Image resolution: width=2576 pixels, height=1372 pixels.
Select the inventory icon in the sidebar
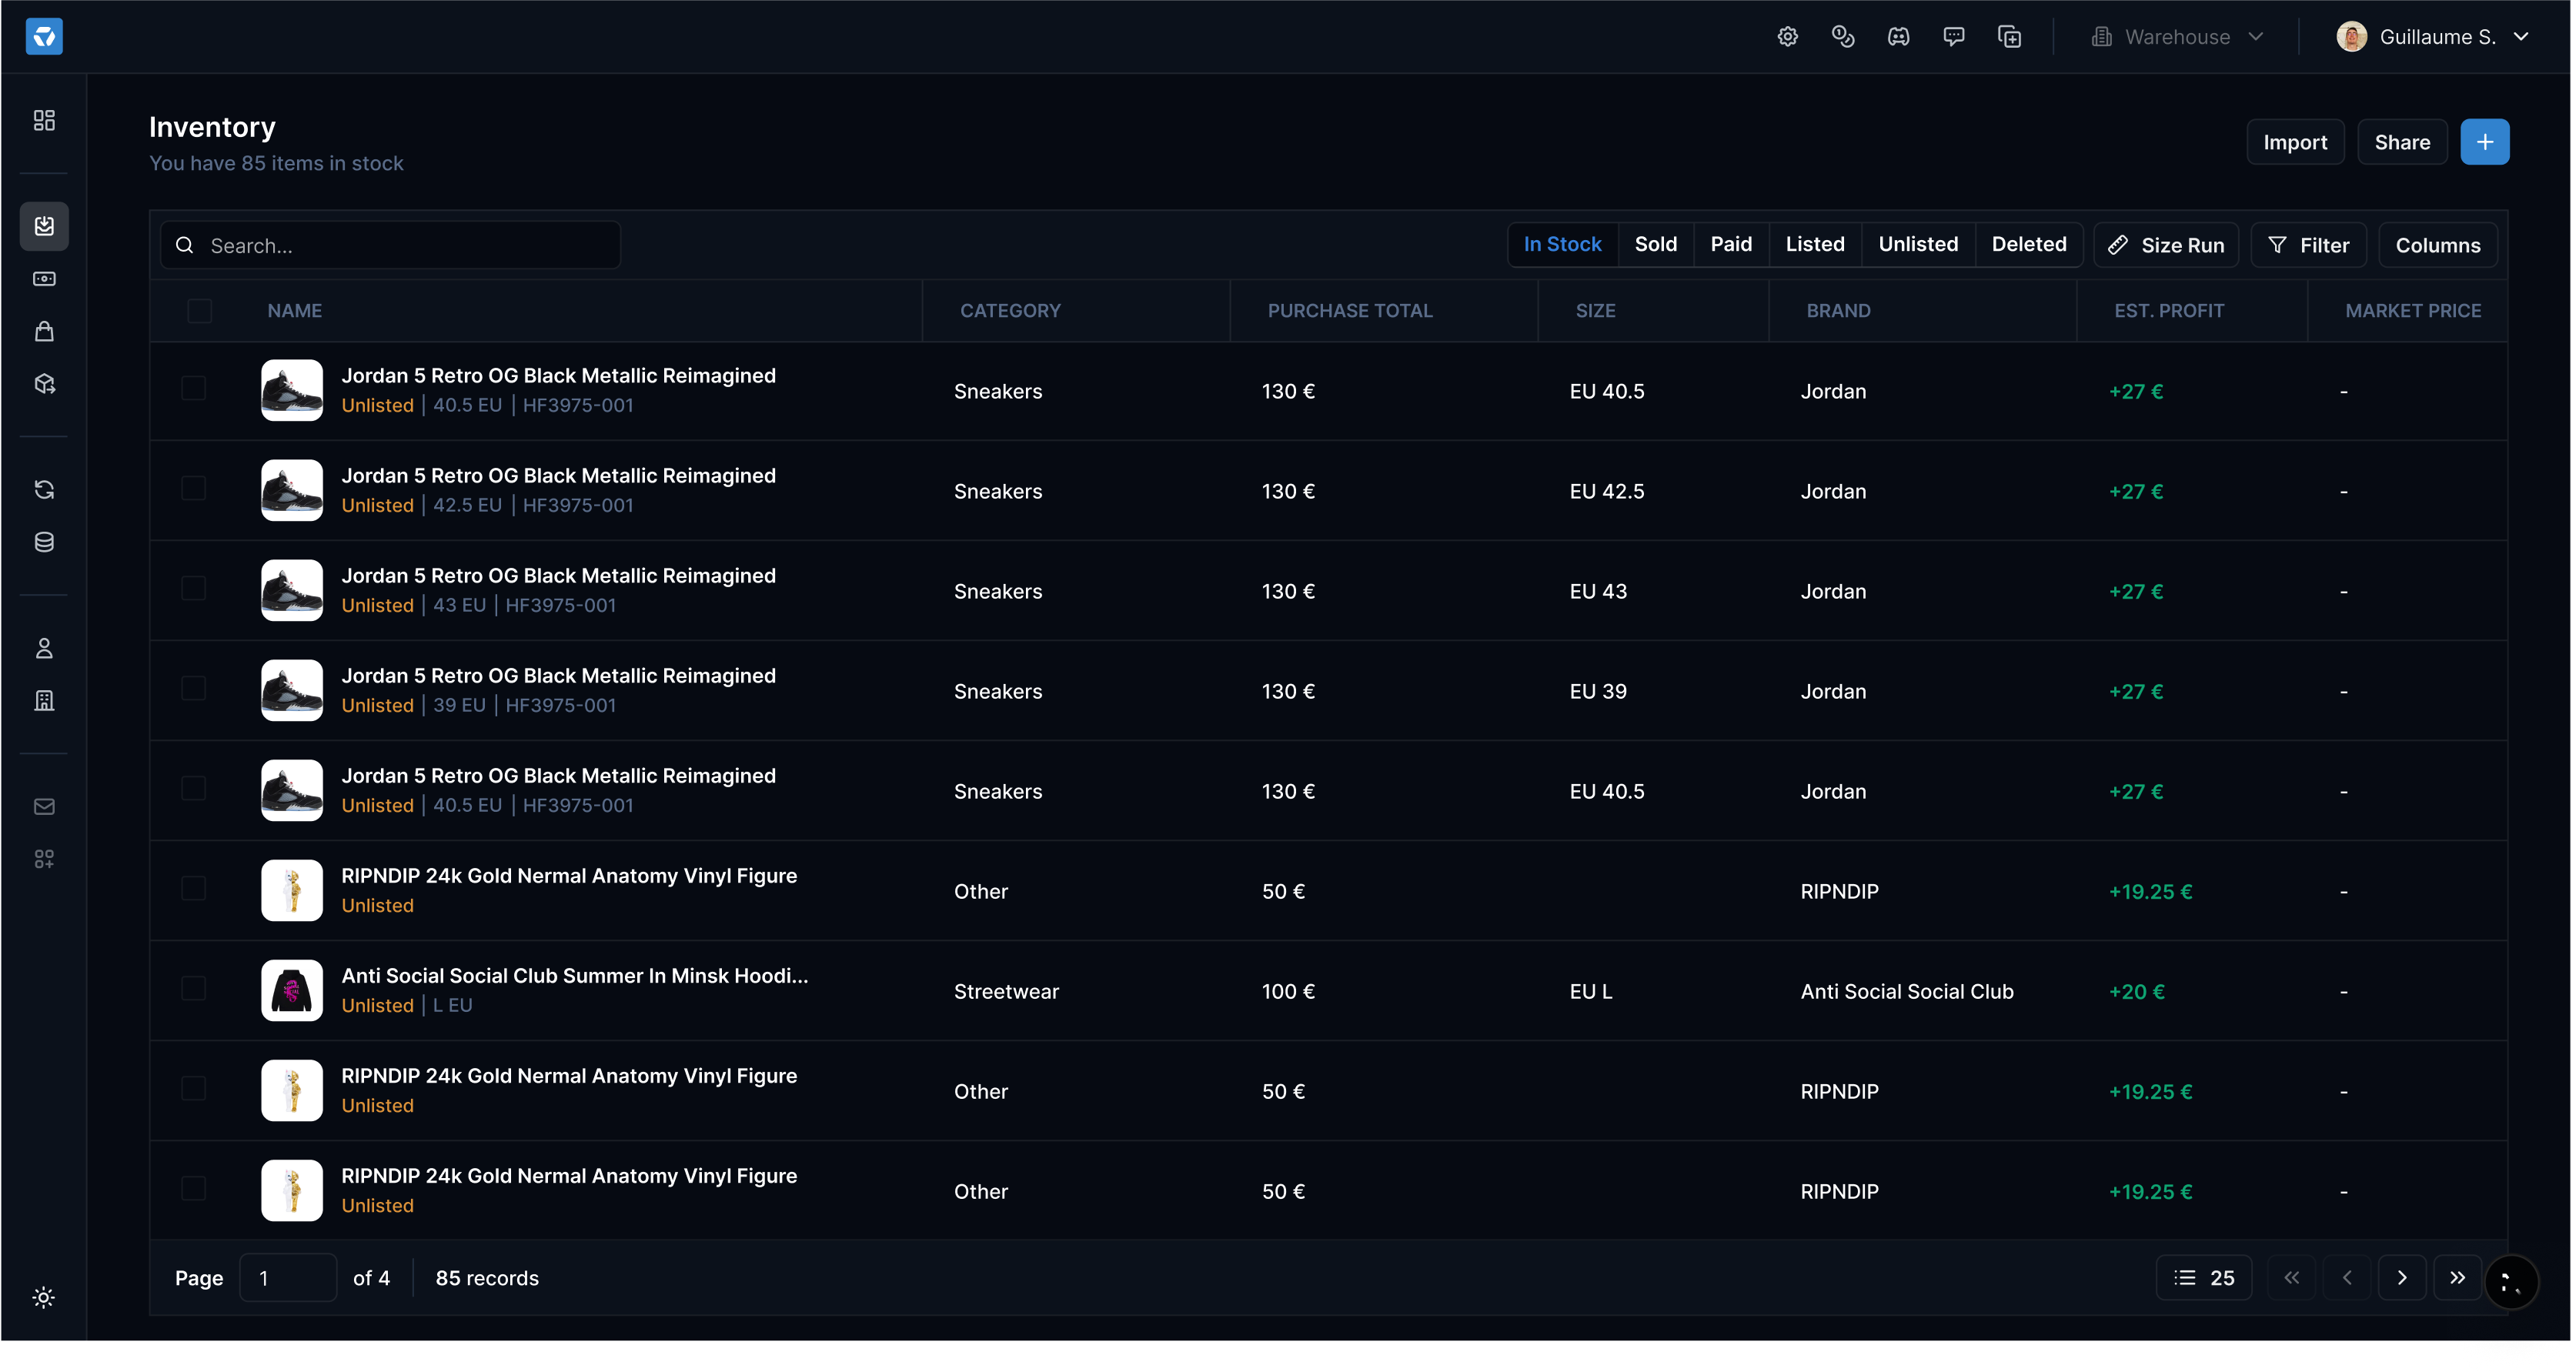click(x=44, y=226)
